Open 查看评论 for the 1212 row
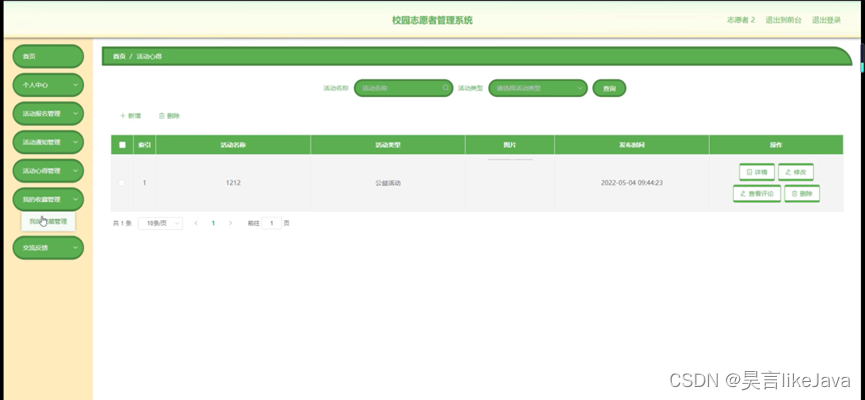 [757, 194]
